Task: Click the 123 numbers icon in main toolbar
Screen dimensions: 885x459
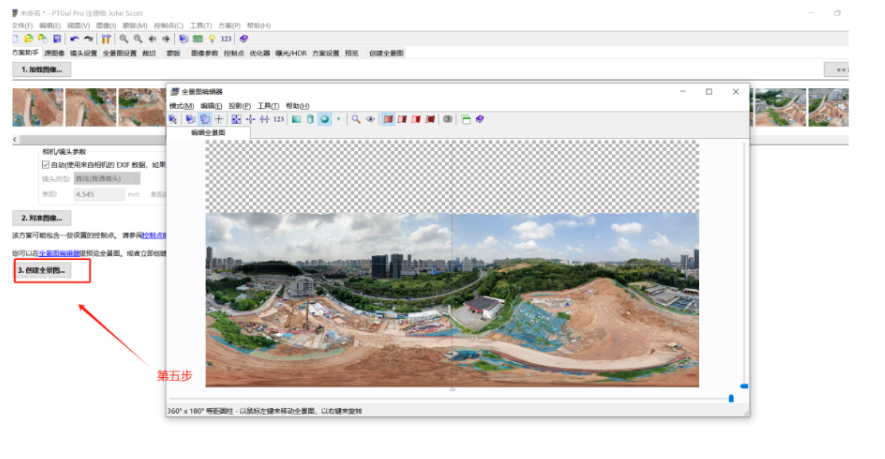Action: coord(226,38)
